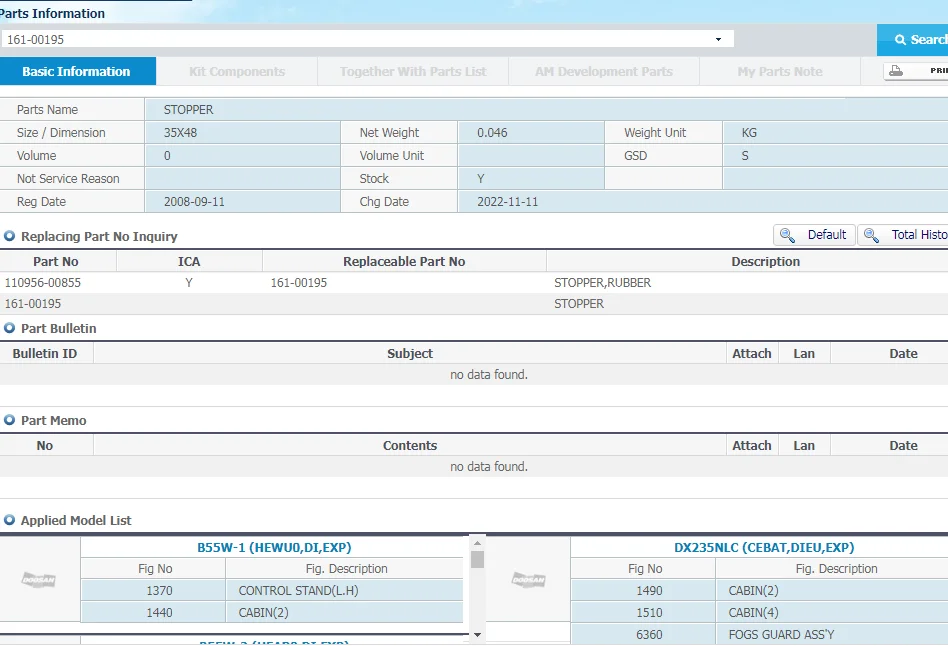The width and height of the screenshot is (948, 646).
Task: Open the Together With Parts List tab
Action: click(x=413, y=72)
